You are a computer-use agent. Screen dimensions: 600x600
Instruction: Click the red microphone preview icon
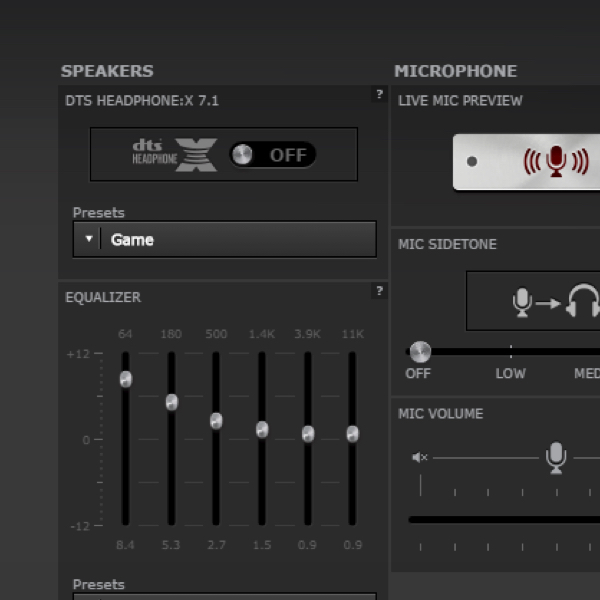[556, 161]
